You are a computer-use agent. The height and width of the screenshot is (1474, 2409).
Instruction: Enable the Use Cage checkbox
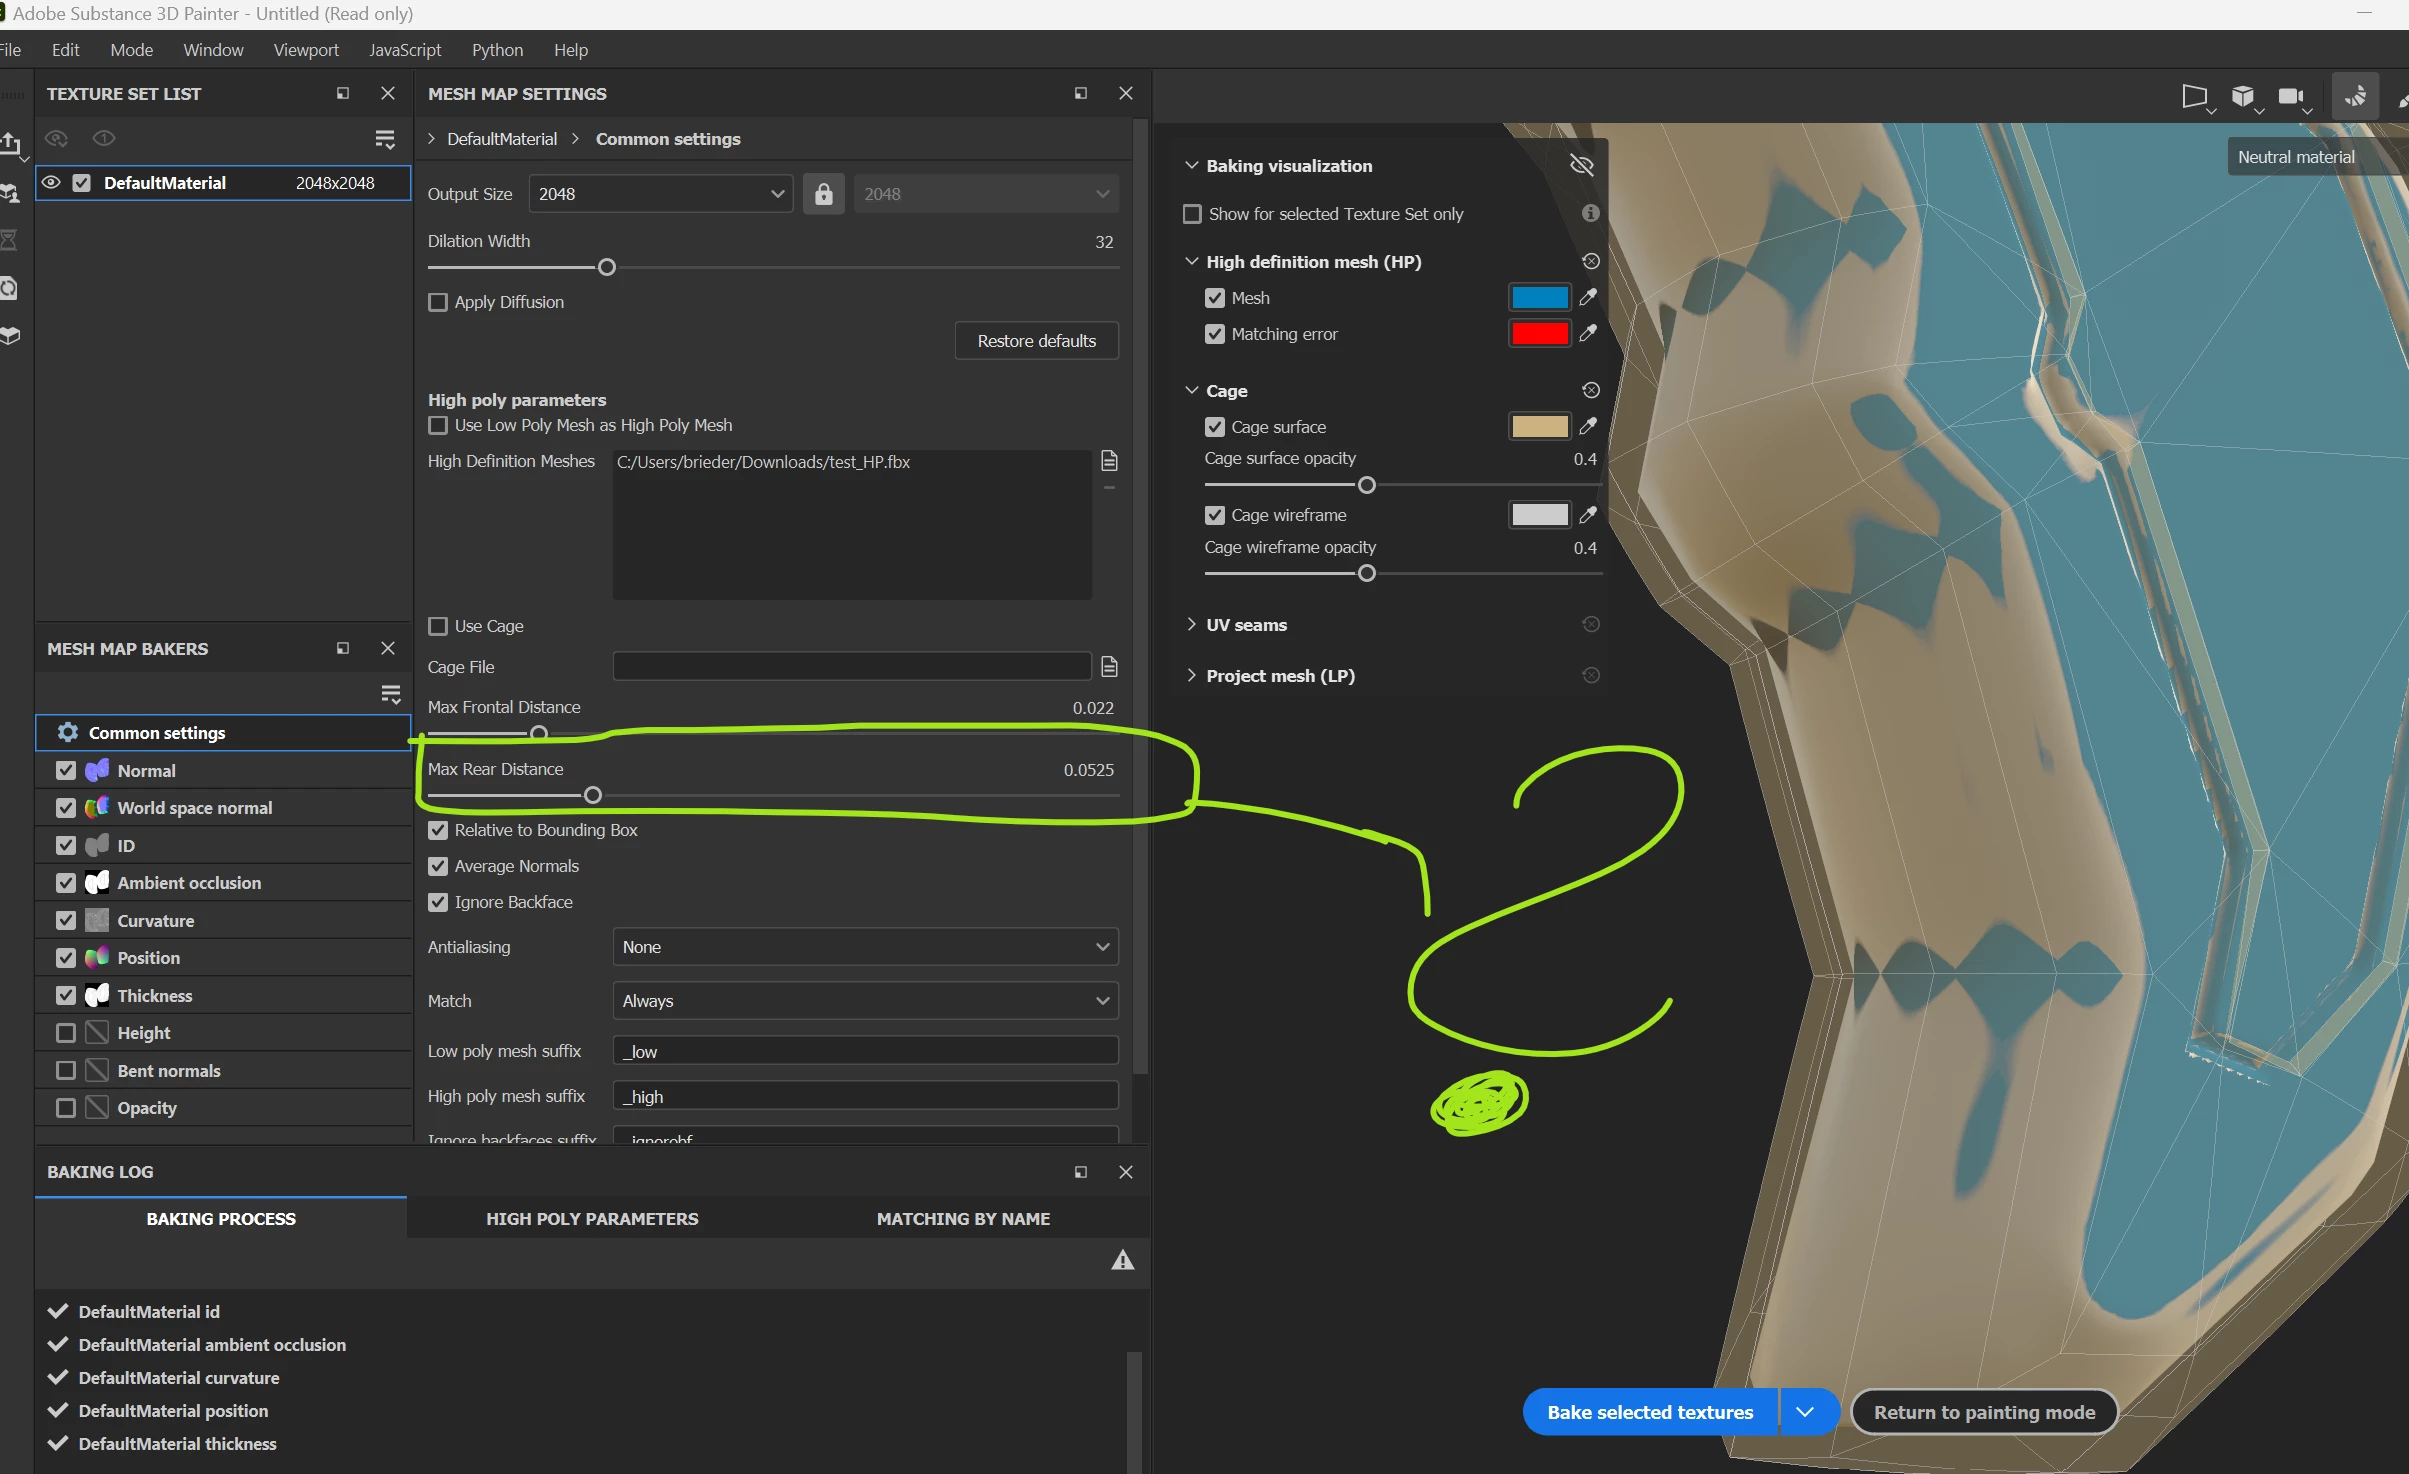tap(438, 626)
